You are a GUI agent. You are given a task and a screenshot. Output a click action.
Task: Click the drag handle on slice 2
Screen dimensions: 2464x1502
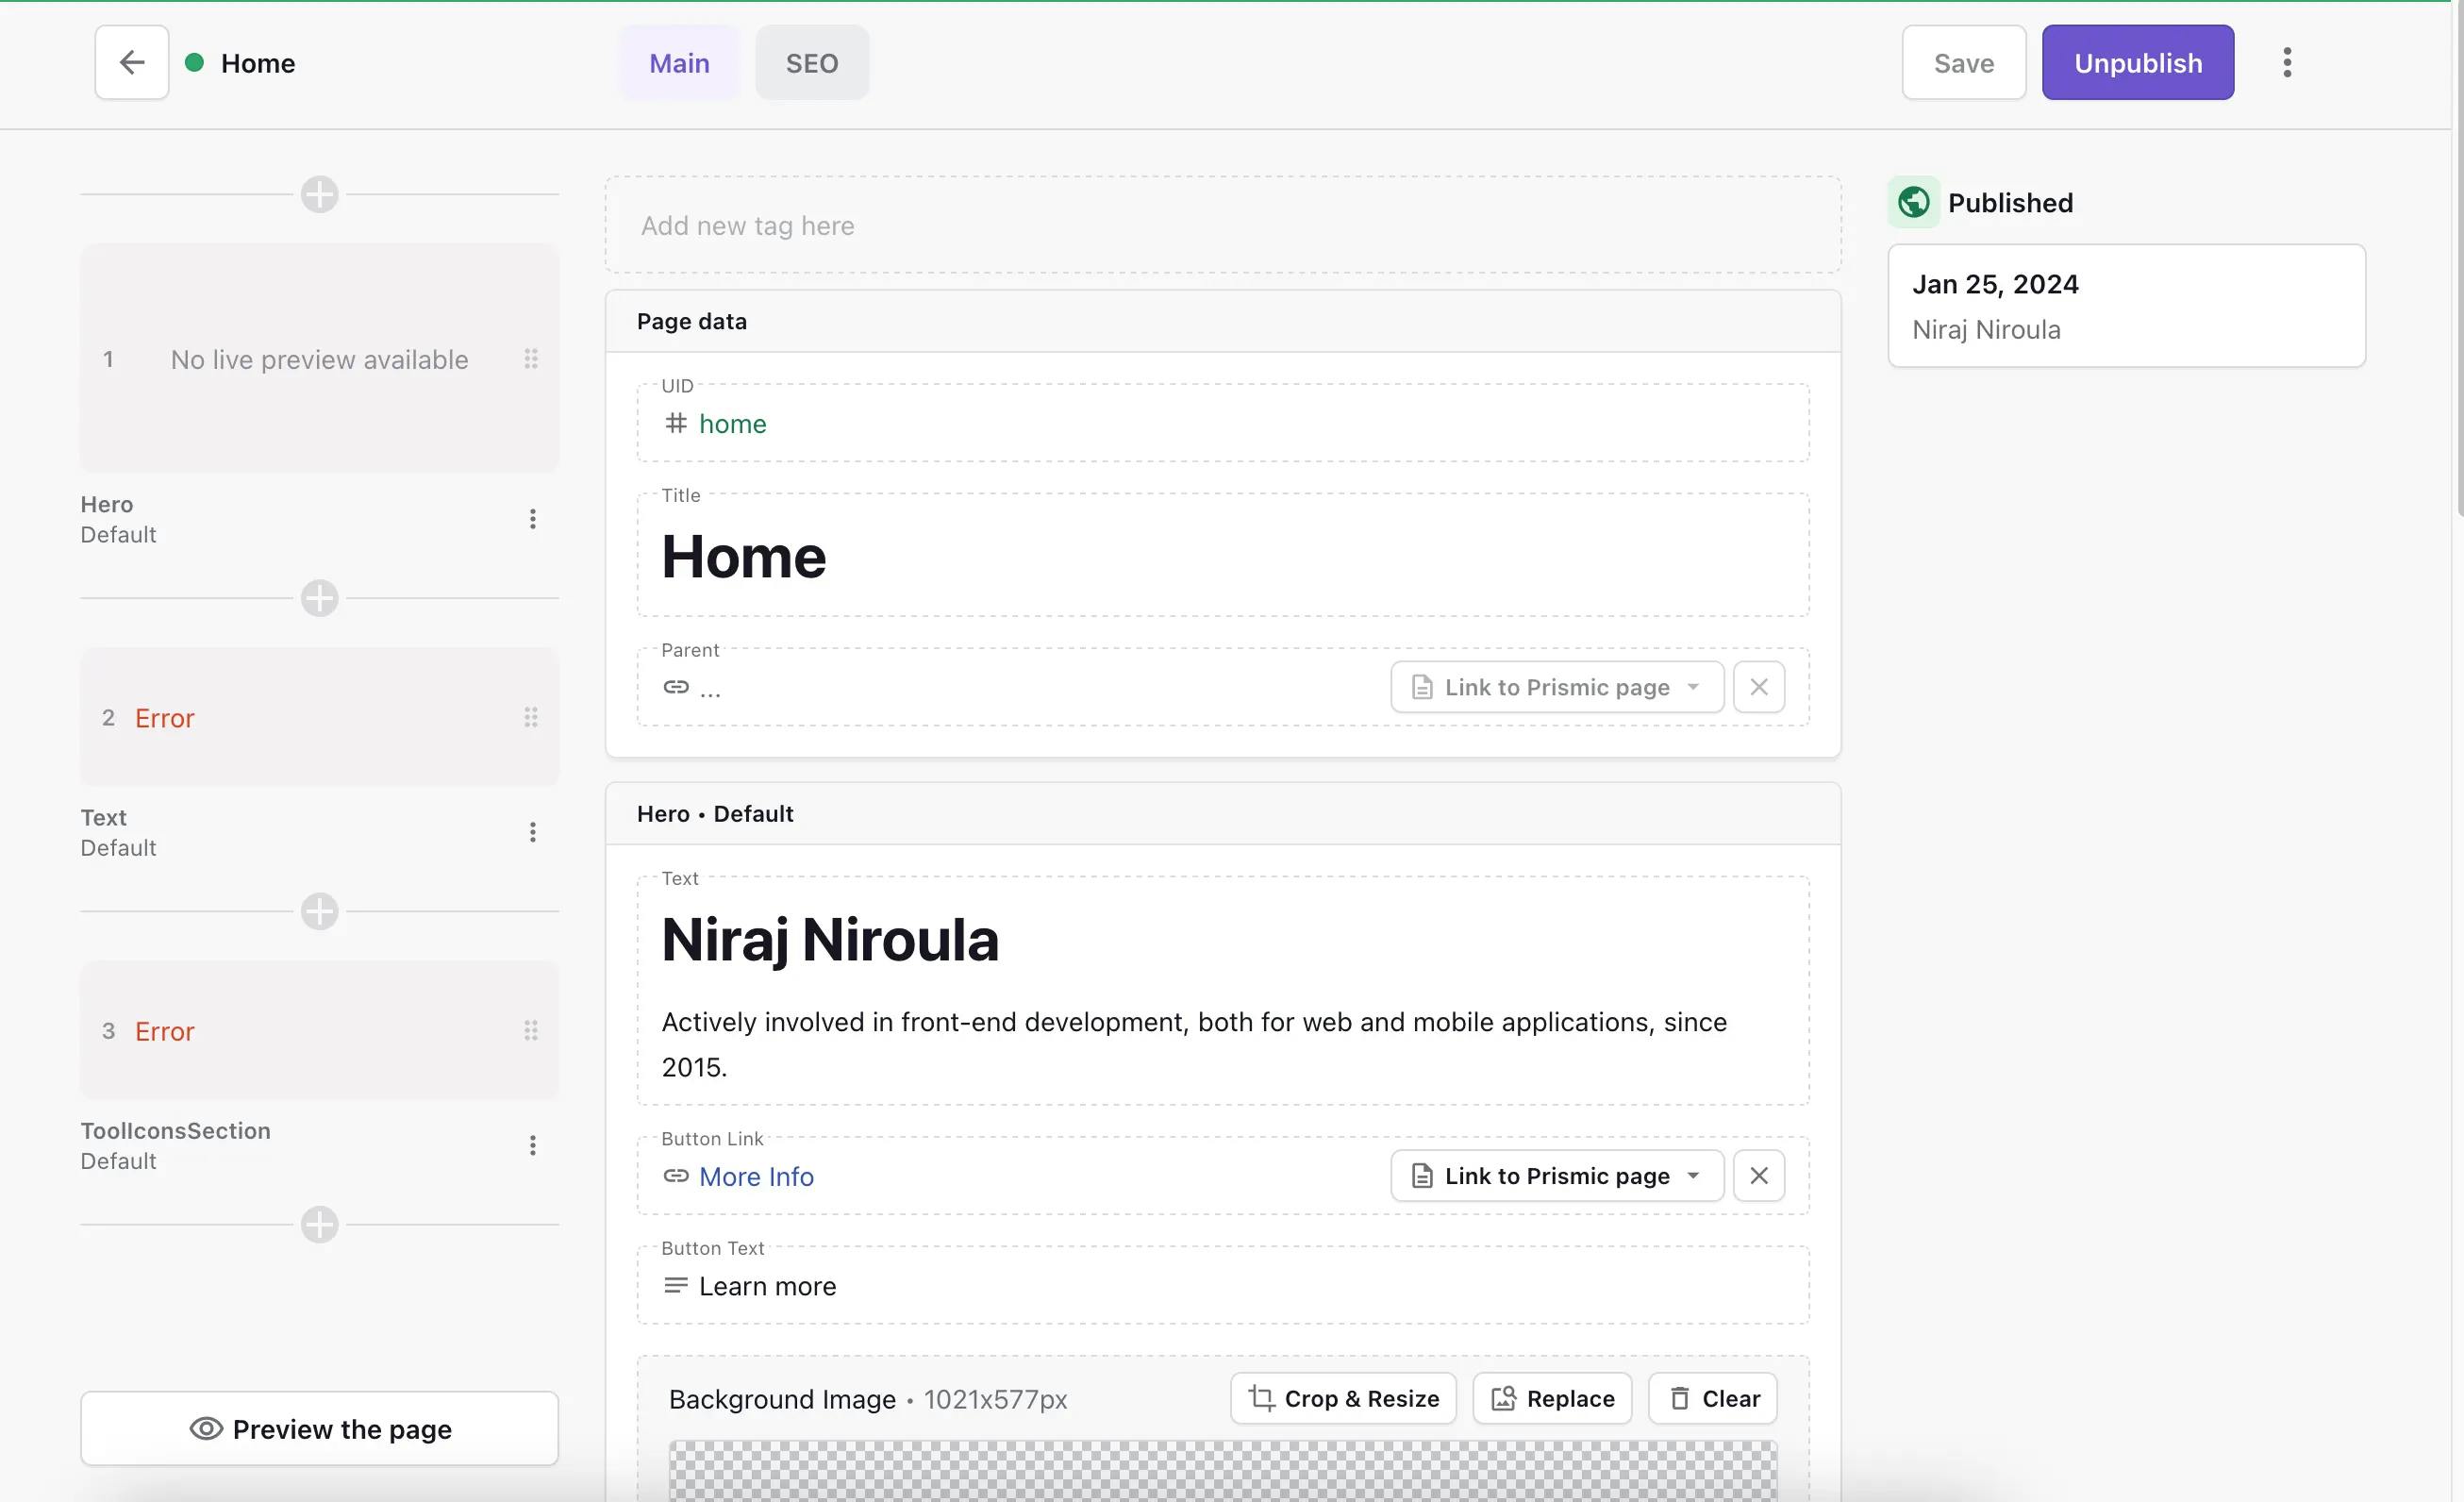click(531, 717)
